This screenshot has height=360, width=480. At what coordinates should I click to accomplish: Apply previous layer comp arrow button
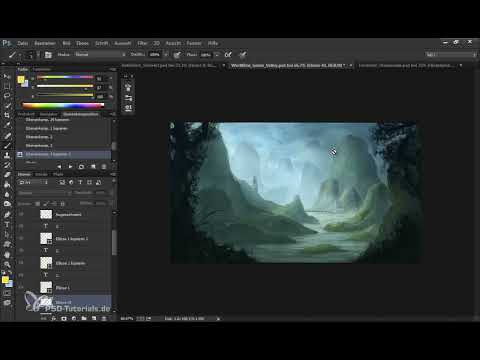[59, 166]
